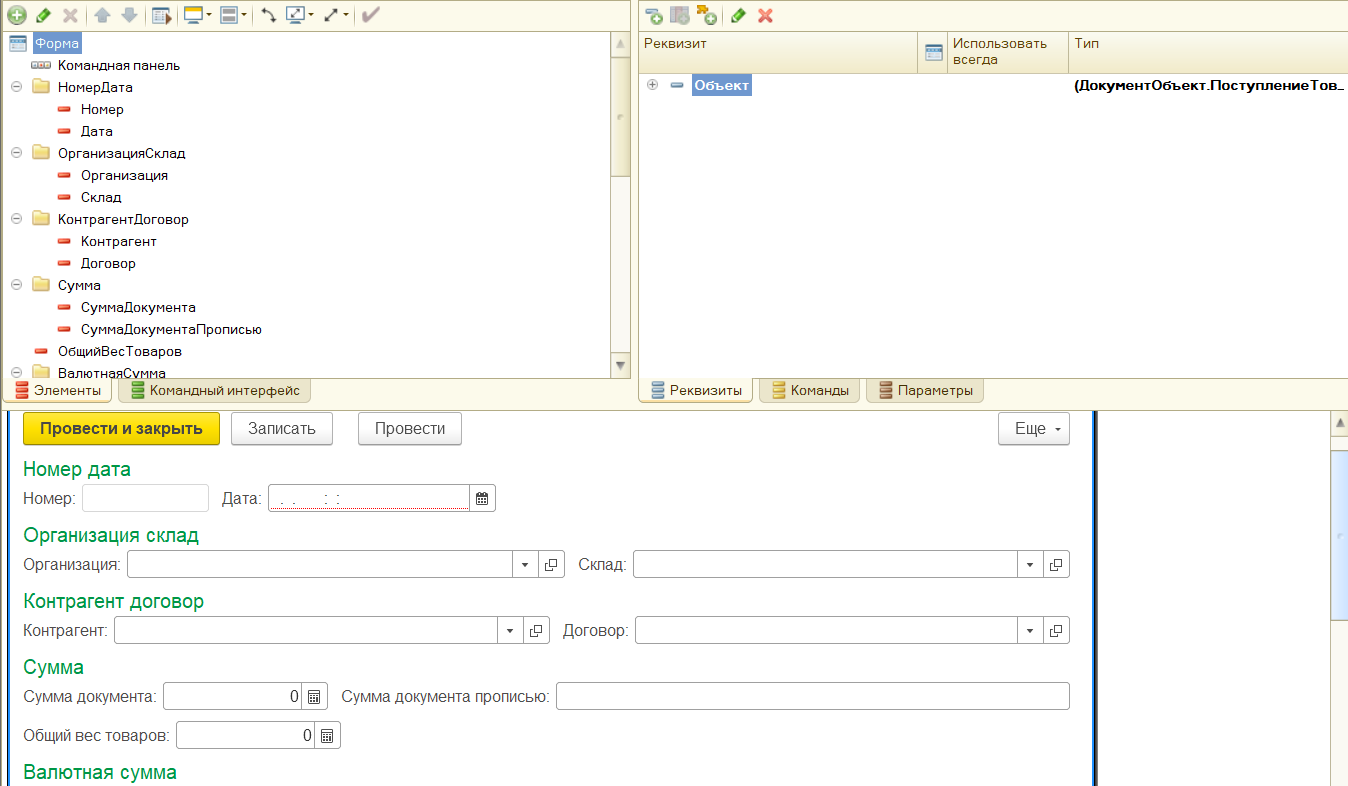Click the red X delete attribute icon
The width and height of the screenshot is (1348, 786).
[x=765, y=15]
